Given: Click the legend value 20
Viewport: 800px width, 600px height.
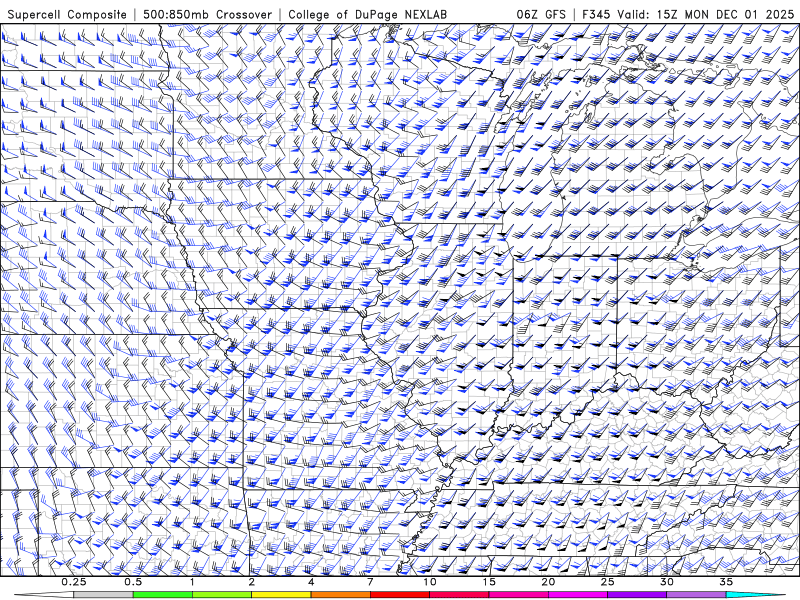Looking at the screenshot, I should [548, 582].
